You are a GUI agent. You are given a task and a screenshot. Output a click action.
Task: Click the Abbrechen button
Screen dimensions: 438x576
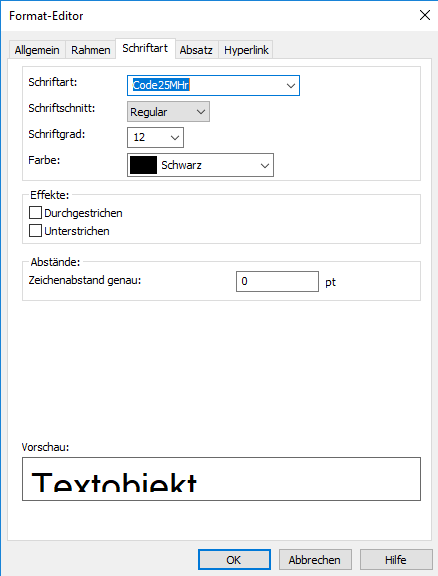pos(315,560)
